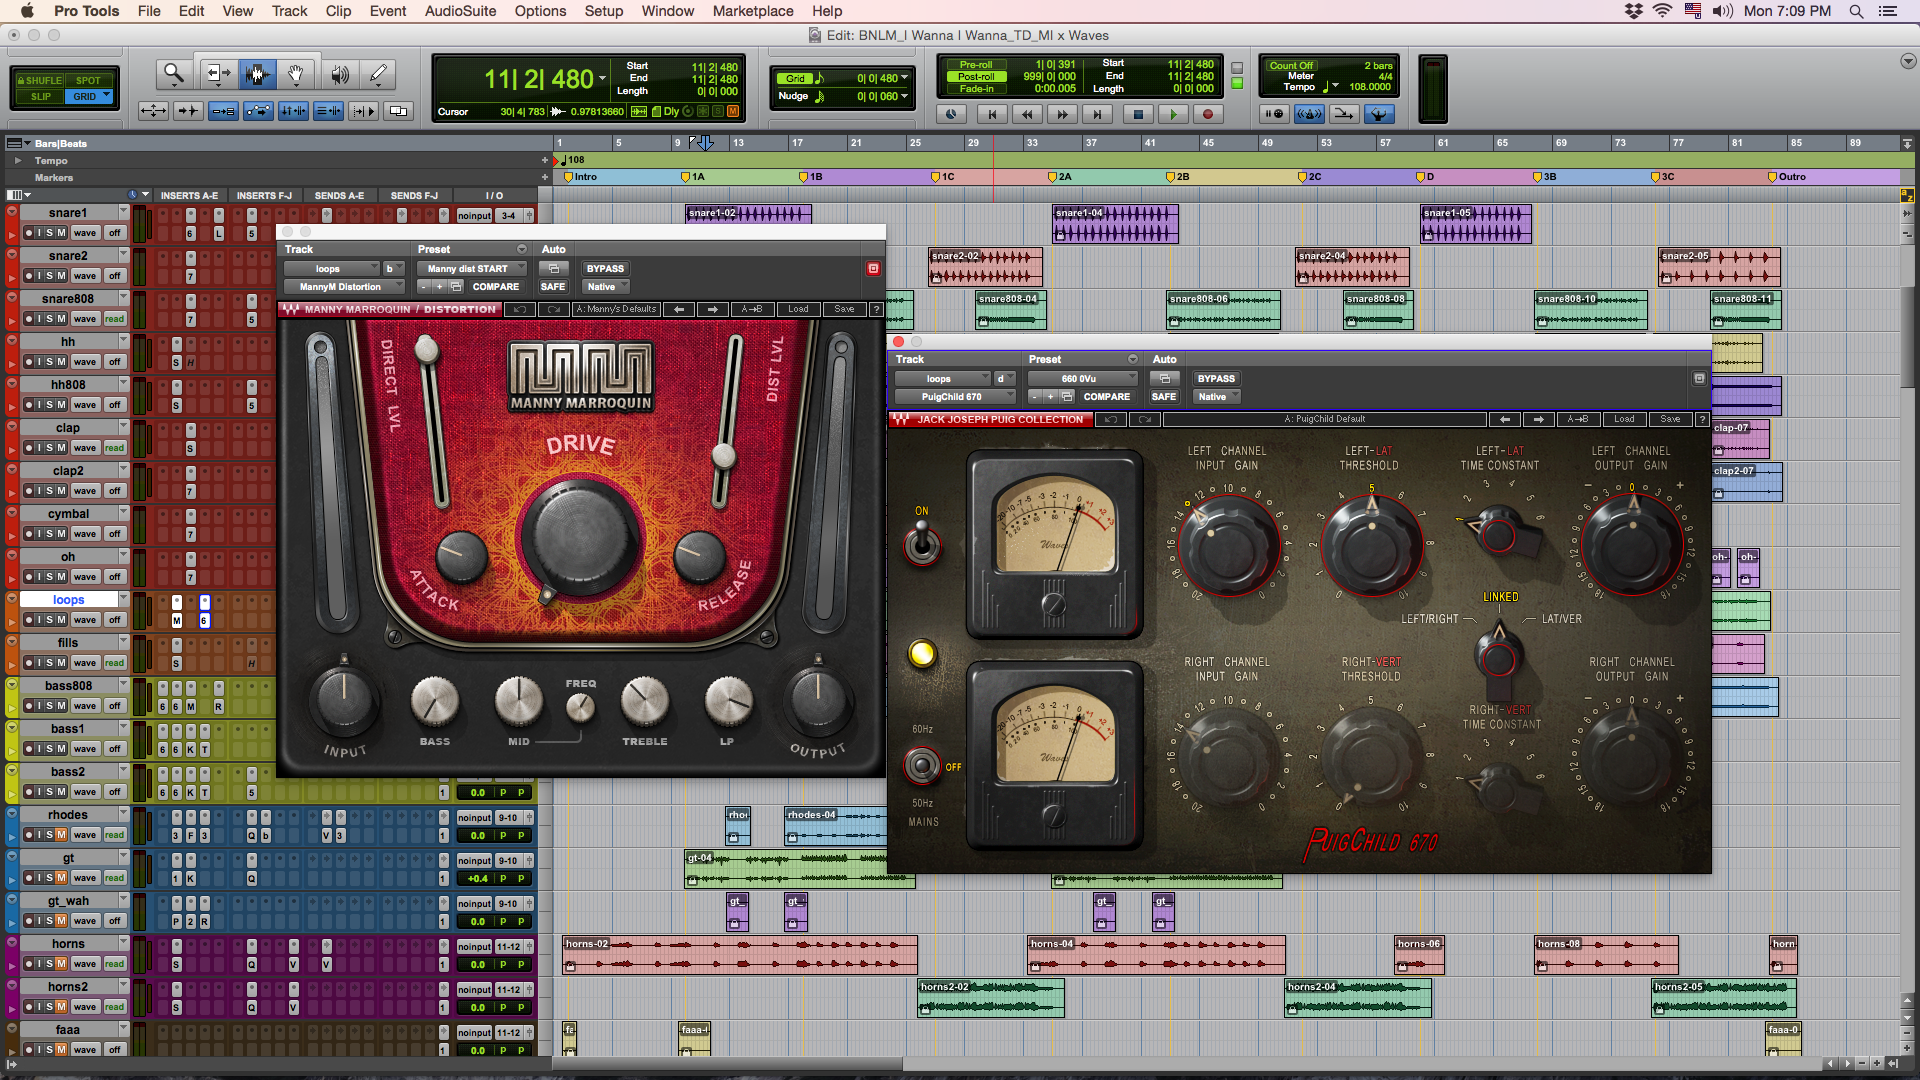This screenshot has height=1080, width=1920.
Task: Toggle BYPASS in the PuigChild 670 window
Action: 1216,378
